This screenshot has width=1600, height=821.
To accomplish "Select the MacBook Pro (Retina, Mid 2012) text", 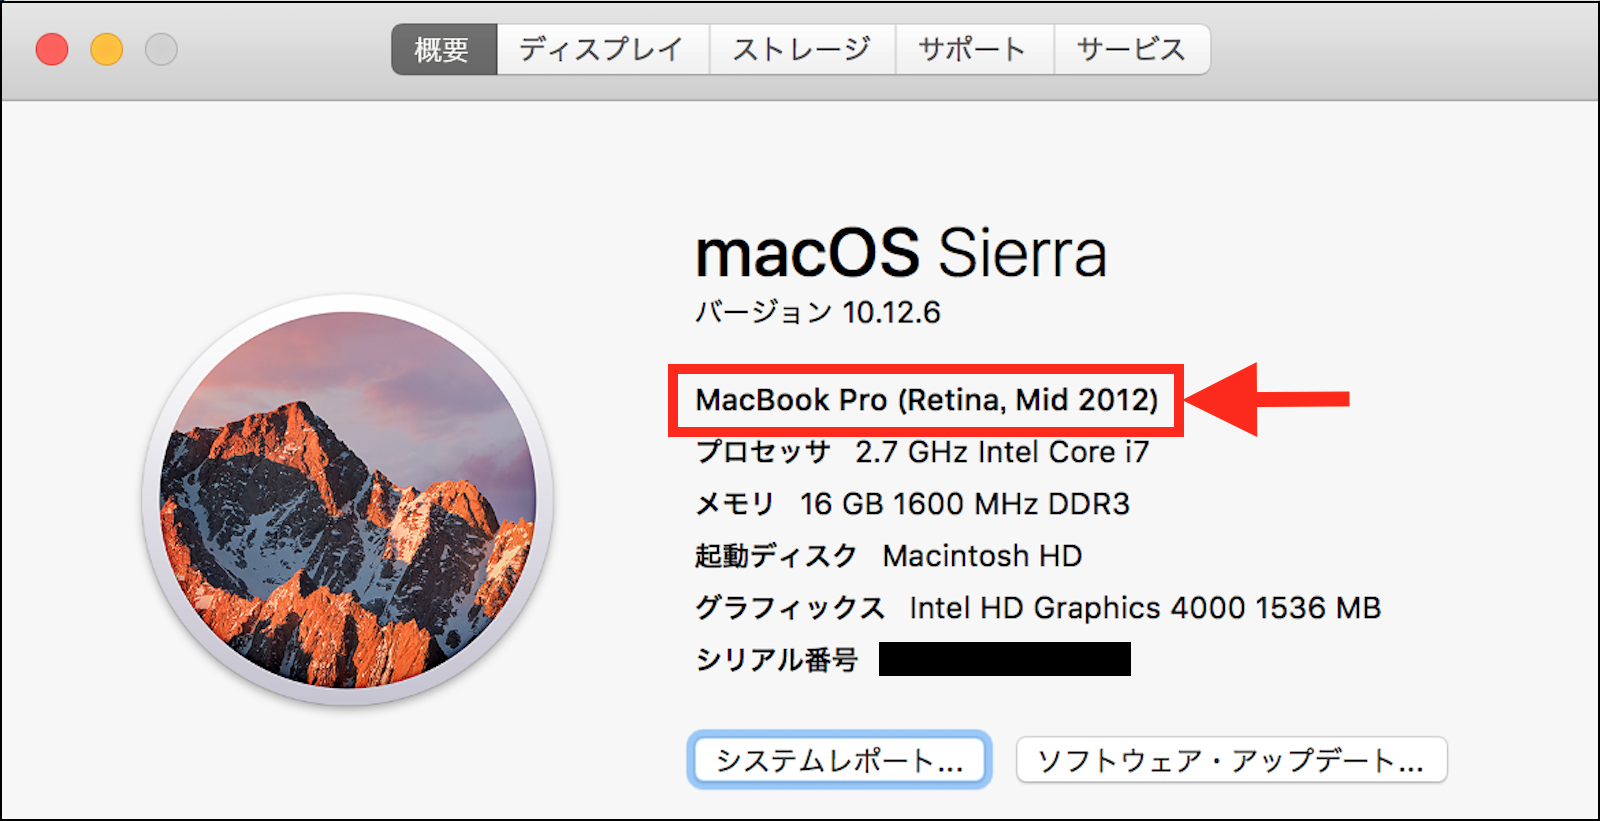I will coord(926,400).
